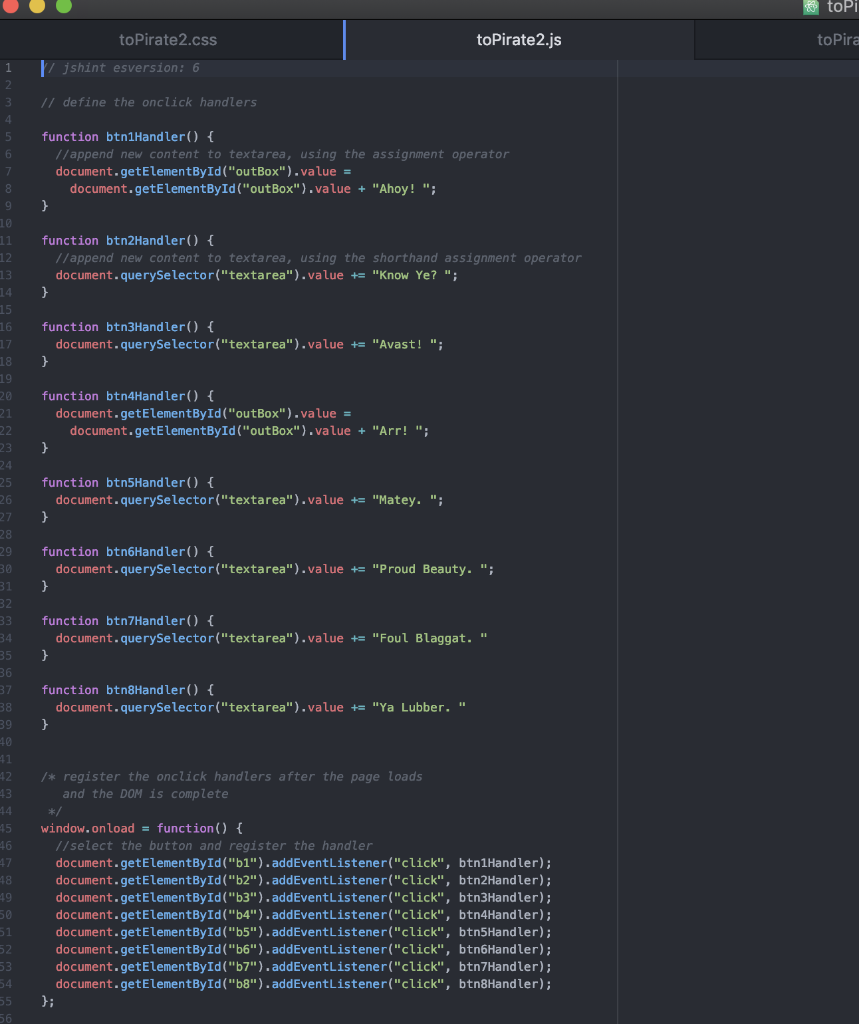Click the "b2" element id string

click(242, 880)
